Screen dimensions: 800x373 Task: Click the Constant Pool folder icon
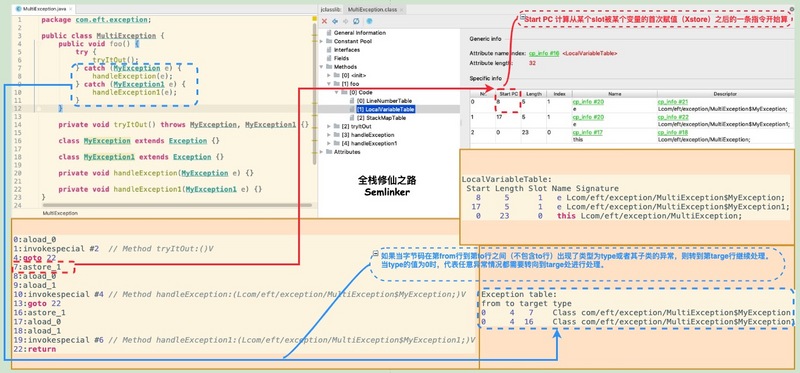coord(329,41)
